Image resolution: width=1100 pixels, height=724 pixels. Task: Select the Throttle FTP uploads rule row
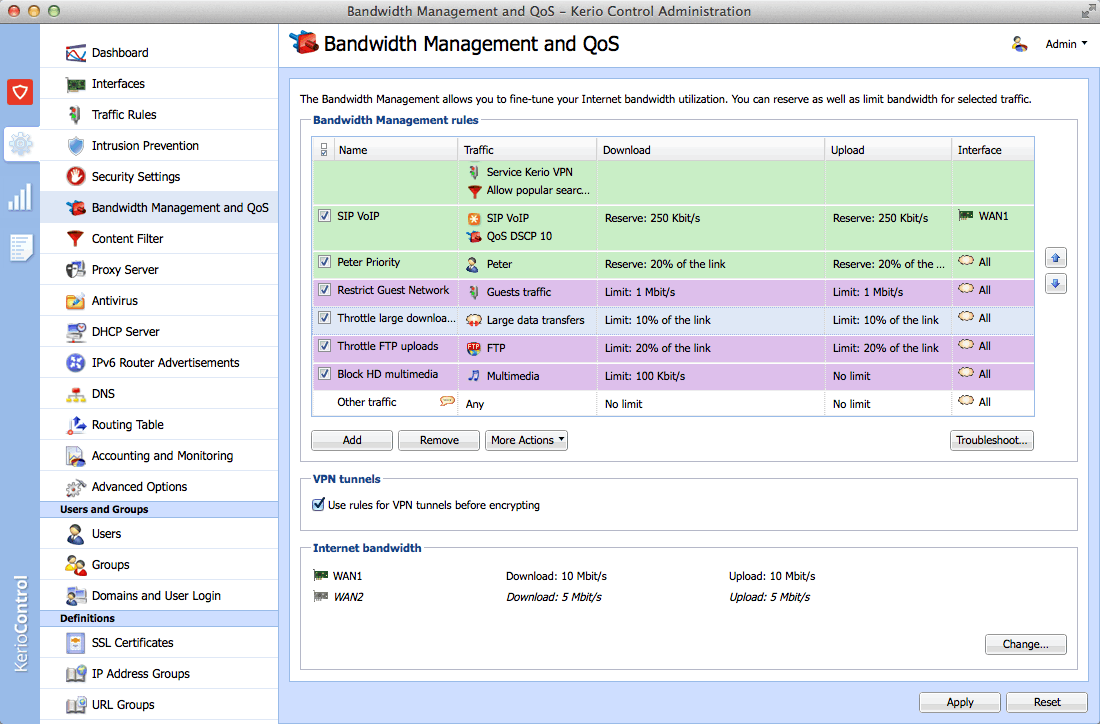673,348
